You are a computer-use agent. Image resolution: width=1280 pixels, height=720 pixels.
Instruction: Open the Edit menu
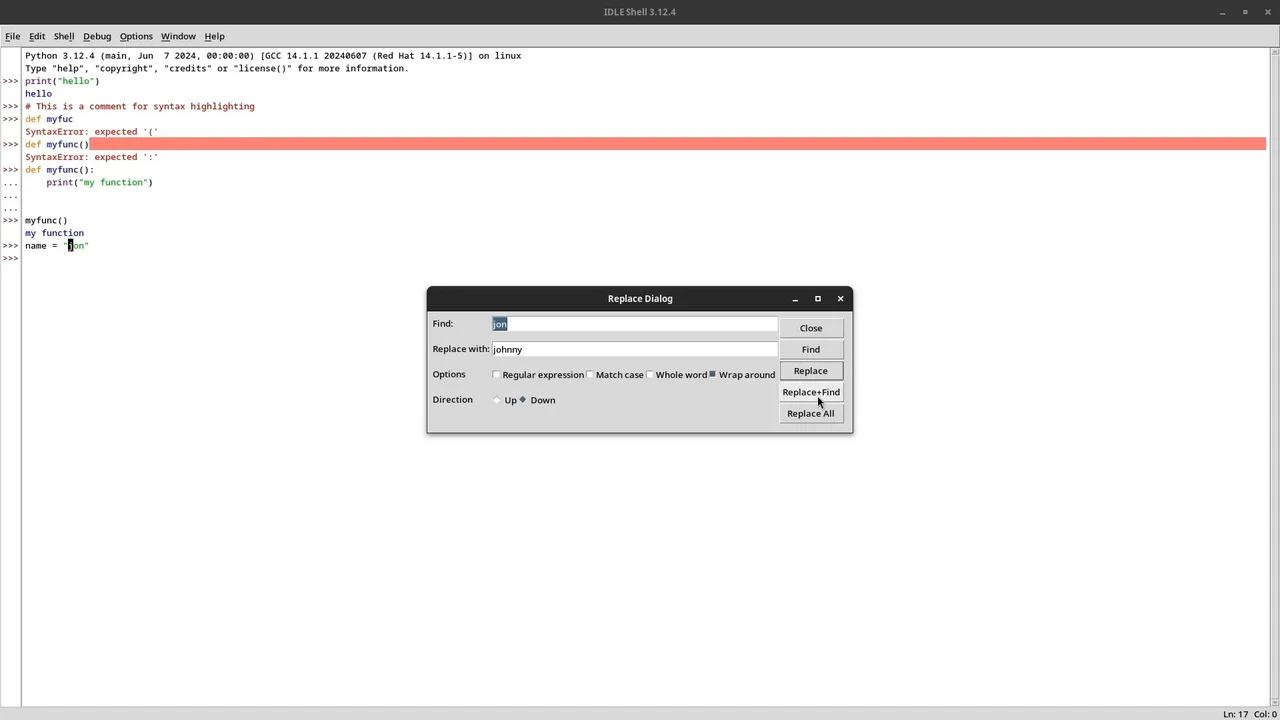[37, 36]
